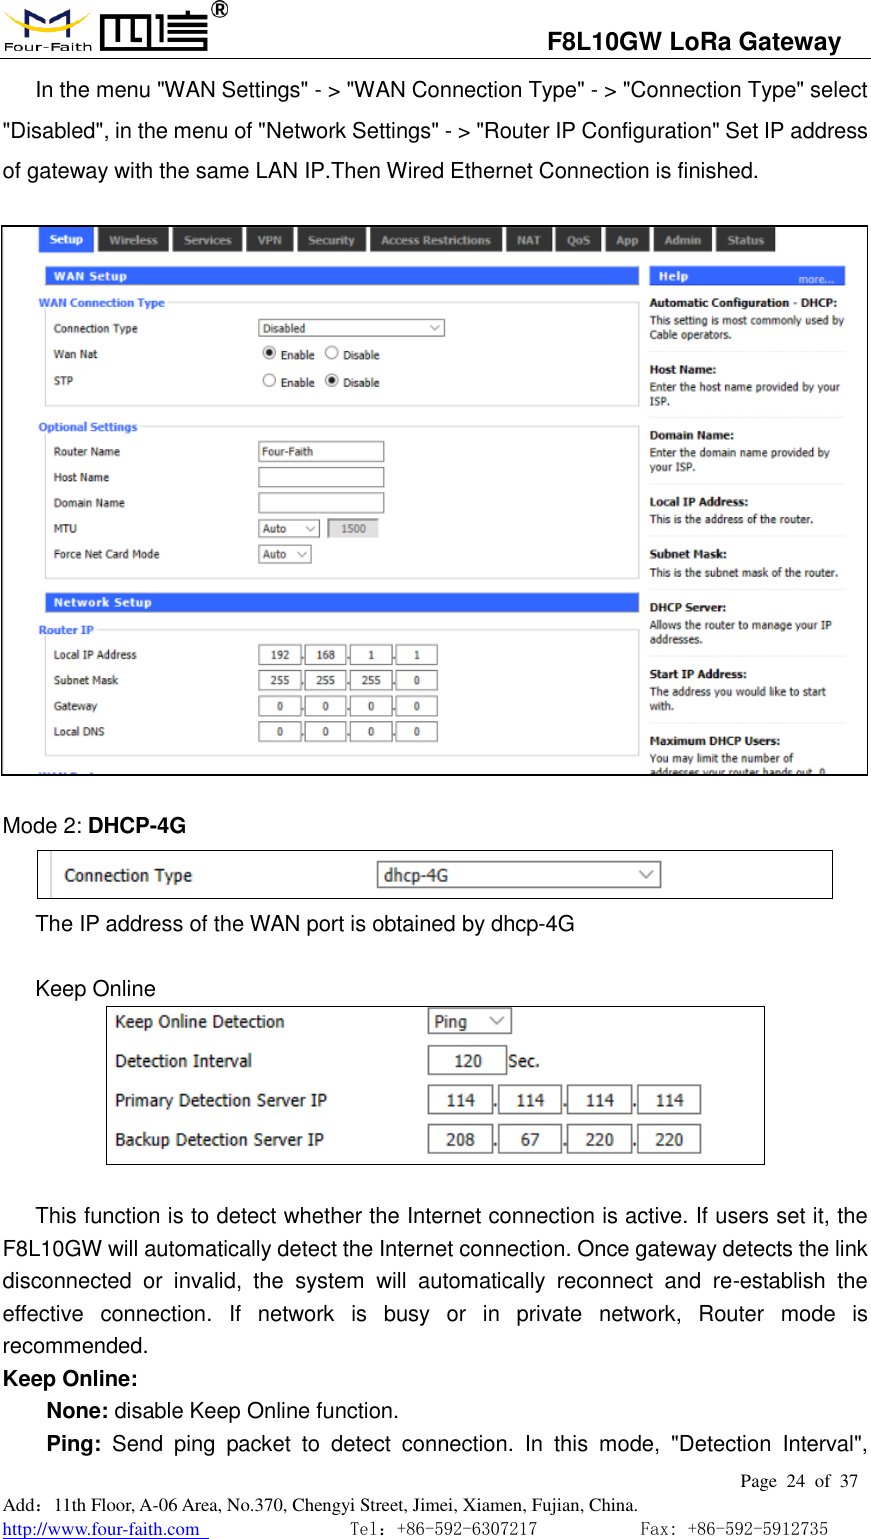The width and height of the screenshot is (871, 1539).
Task: Enable the STP option
Action: pos(269,380)
